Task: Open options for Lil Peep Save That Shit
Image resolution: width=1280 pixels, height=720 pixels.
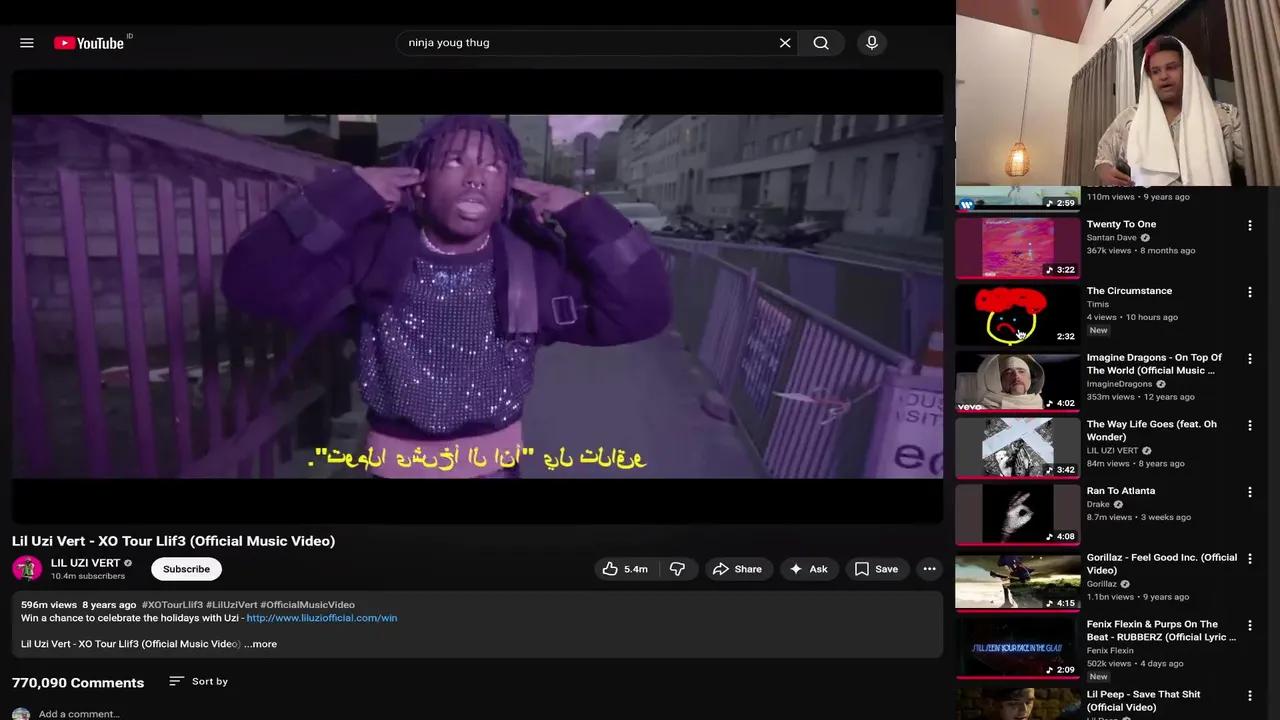Action: [x=1249, y=696]
